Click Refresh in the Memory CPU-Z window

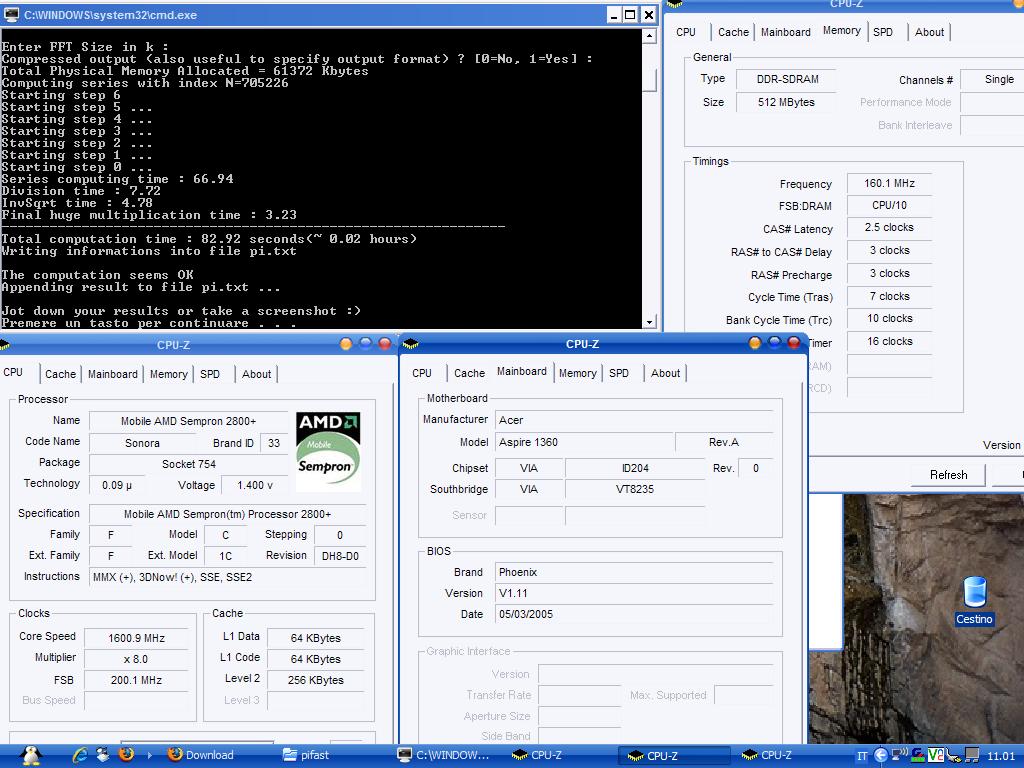948,475
